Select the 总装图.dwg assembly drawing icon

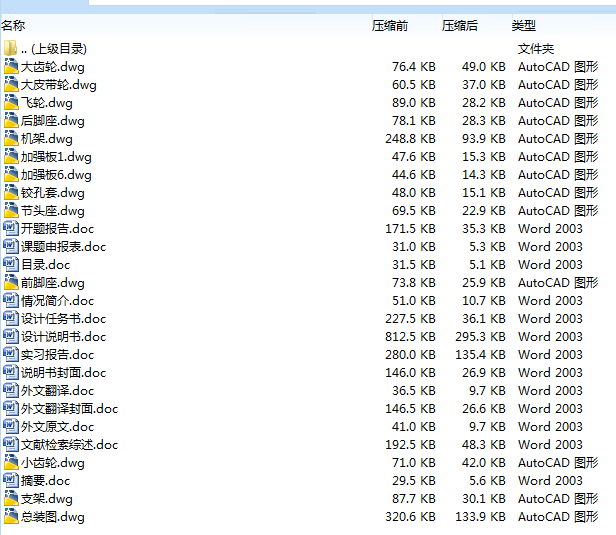coord(11,517)
